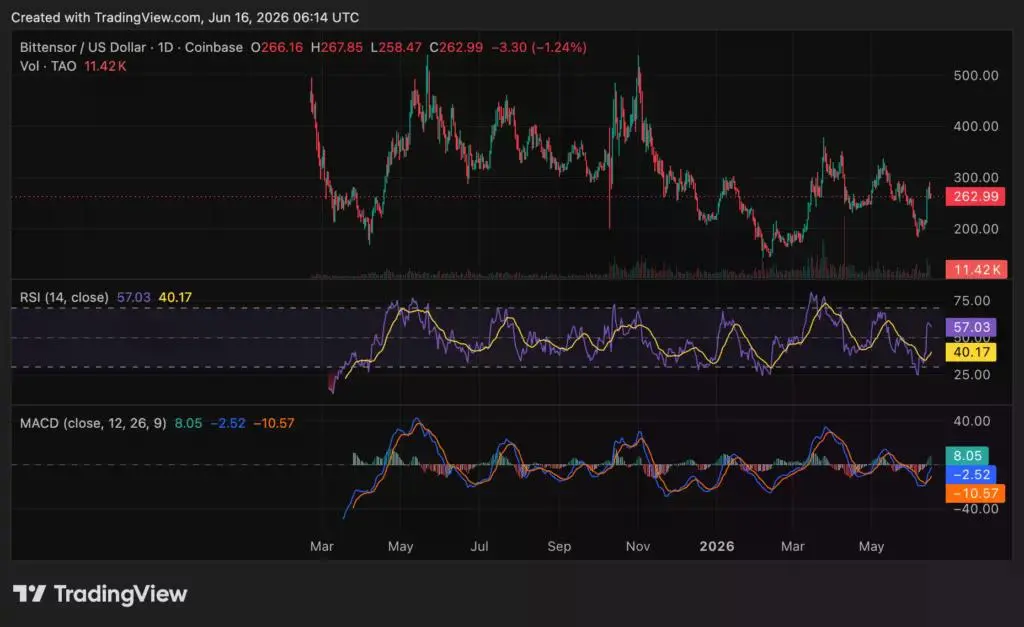Click the blue −2.52 MACD axis tag

click(x=971, y=474)
